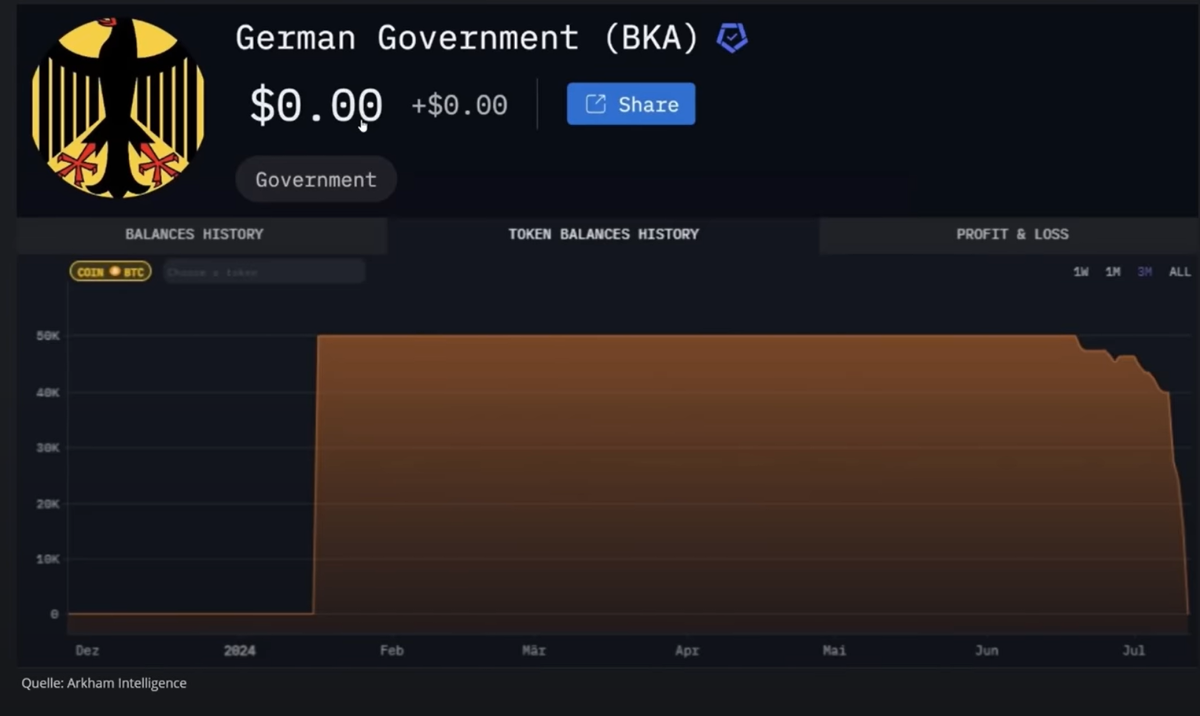Select the Token Balances History tab

(x=603, y=234)
